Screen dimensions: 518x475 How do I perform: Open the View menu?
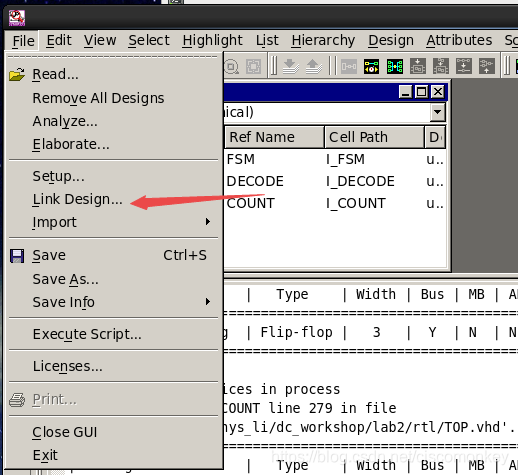100,40
